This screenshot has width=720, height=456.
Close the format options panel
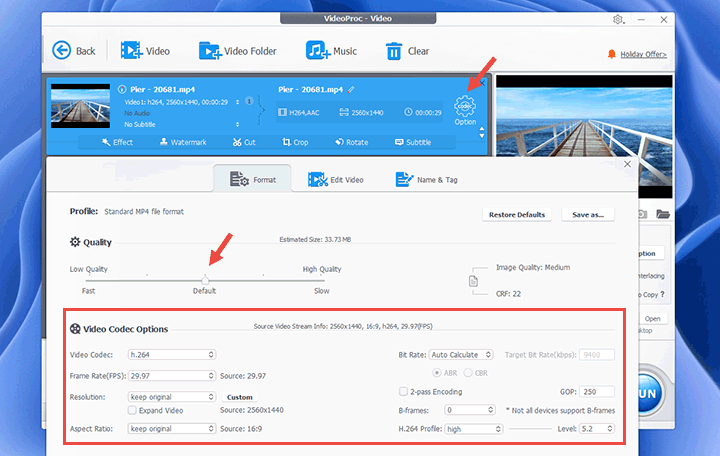(627, 164)
